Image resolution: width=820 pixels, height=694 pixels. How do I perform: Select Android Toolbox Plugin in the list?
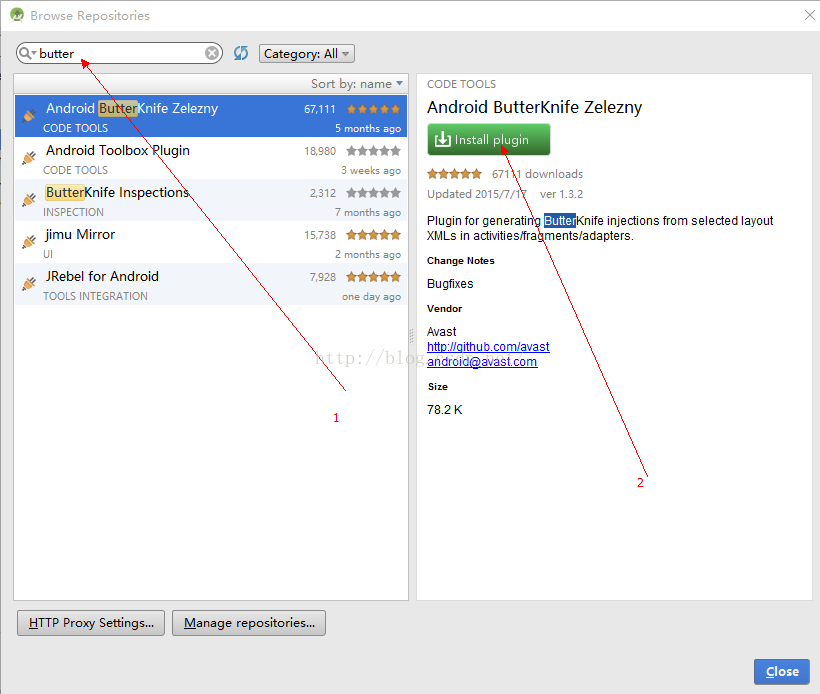(211, 158)
